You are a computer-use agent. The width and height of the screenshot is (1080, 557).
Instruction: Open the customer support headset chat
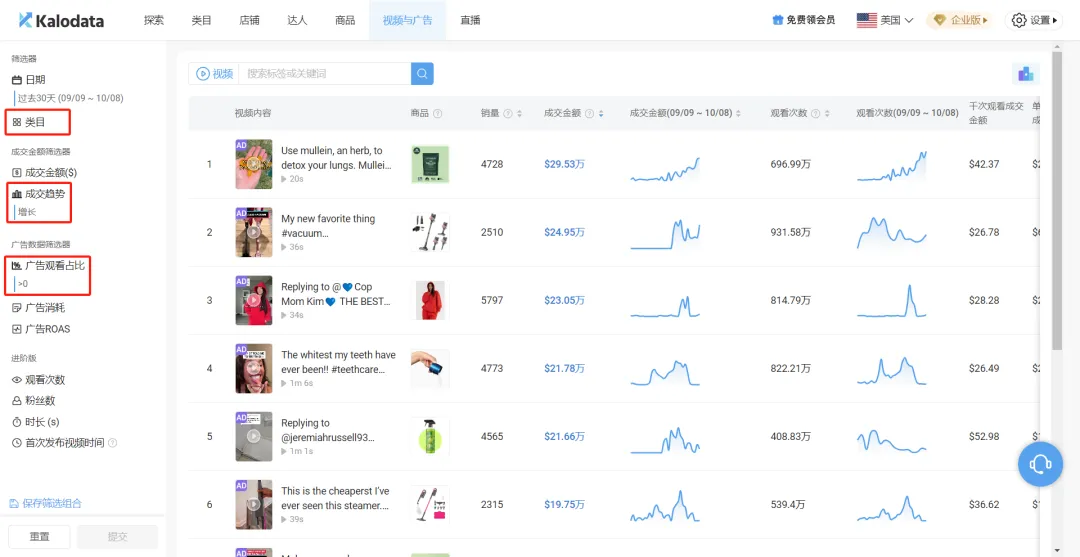[x=1040, y=464]
